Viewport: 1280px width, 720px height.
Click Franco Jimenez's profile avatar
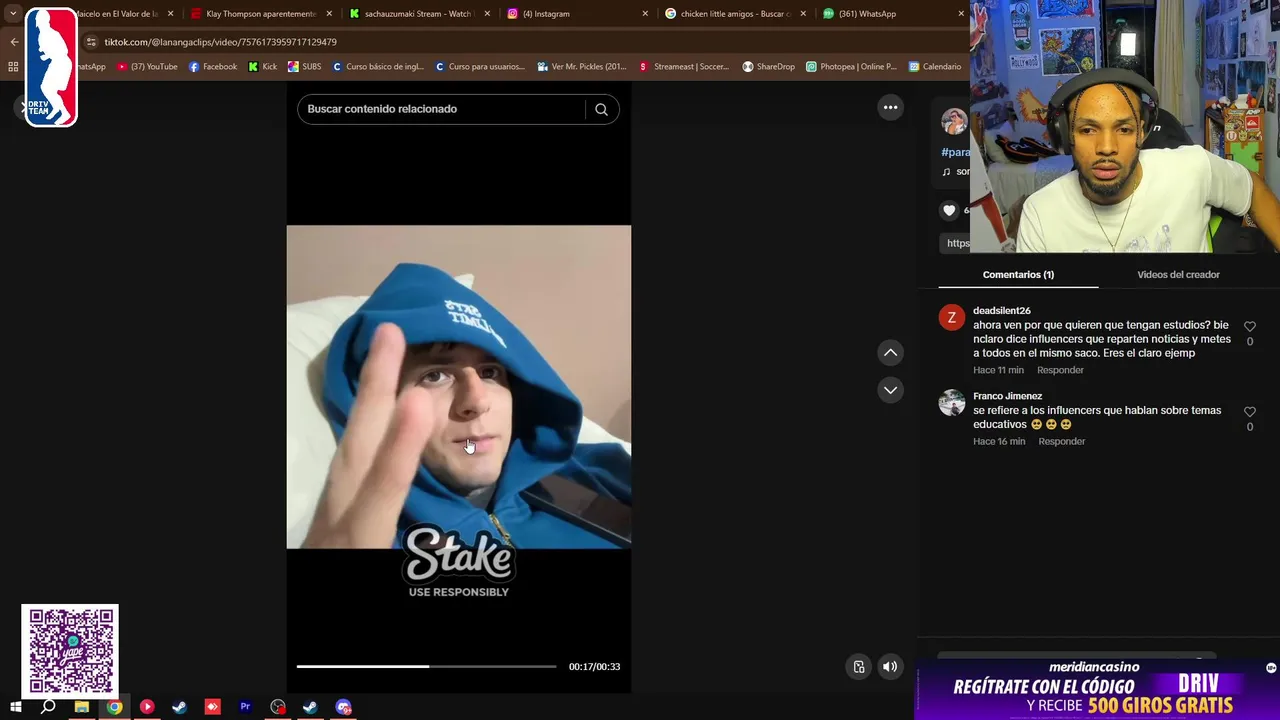point(951,403)
